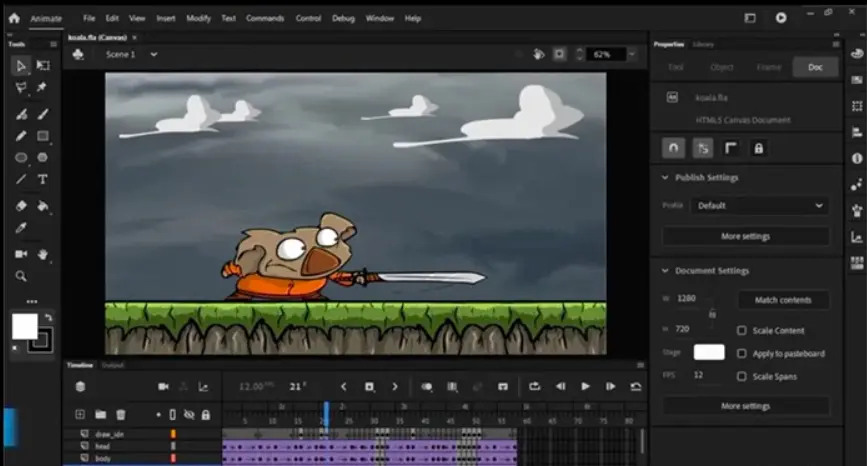867x466 pixels.
Task: Select the Asset Warp pin tool
Action: point(42,87)
